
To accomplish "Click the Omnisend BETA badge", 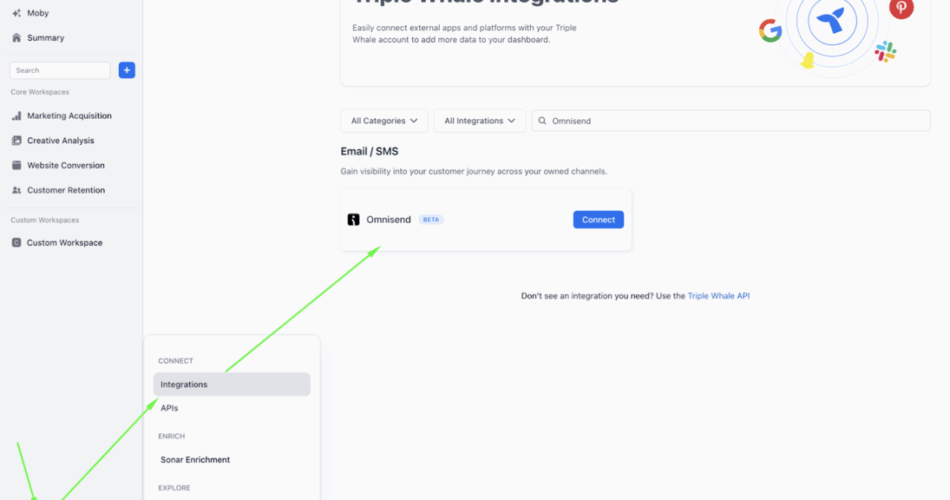I will point(431,220).
